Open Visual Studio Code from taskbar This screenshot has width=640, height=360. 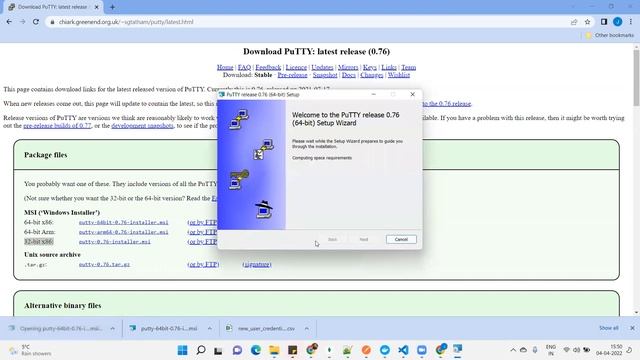403,350
